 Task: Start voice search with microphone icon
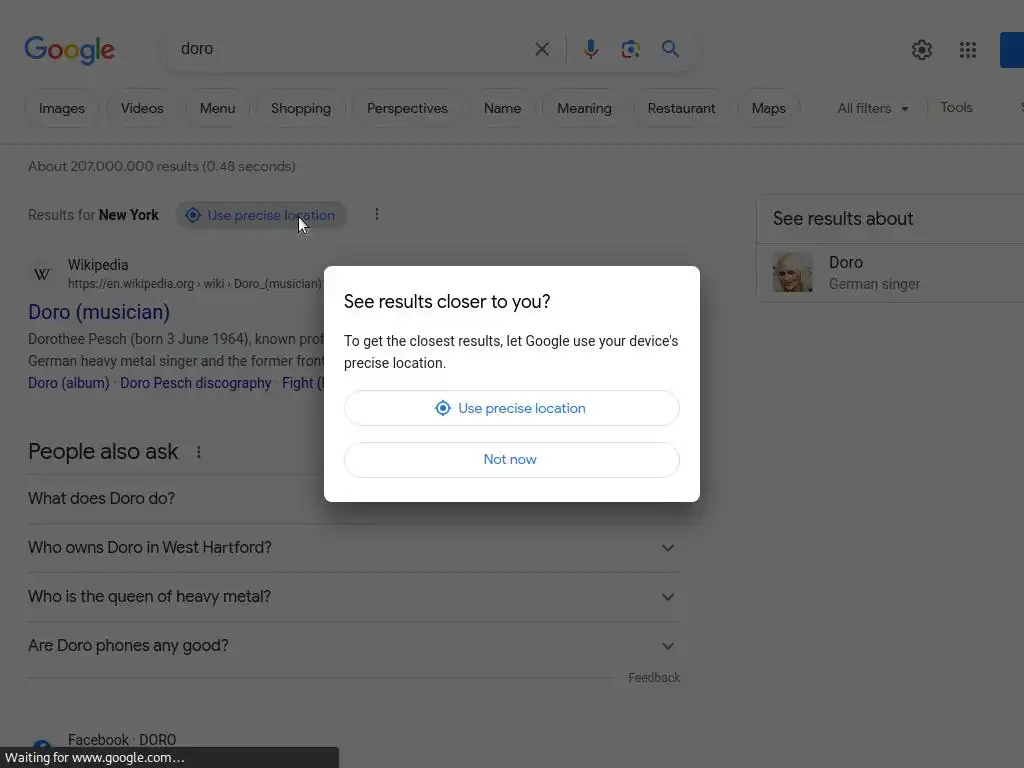coord(590,49)
